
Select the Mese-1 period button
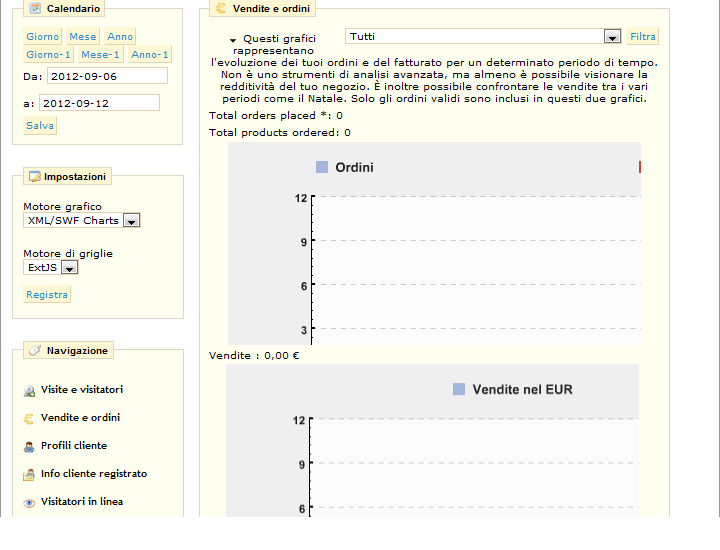coord(101,55)
